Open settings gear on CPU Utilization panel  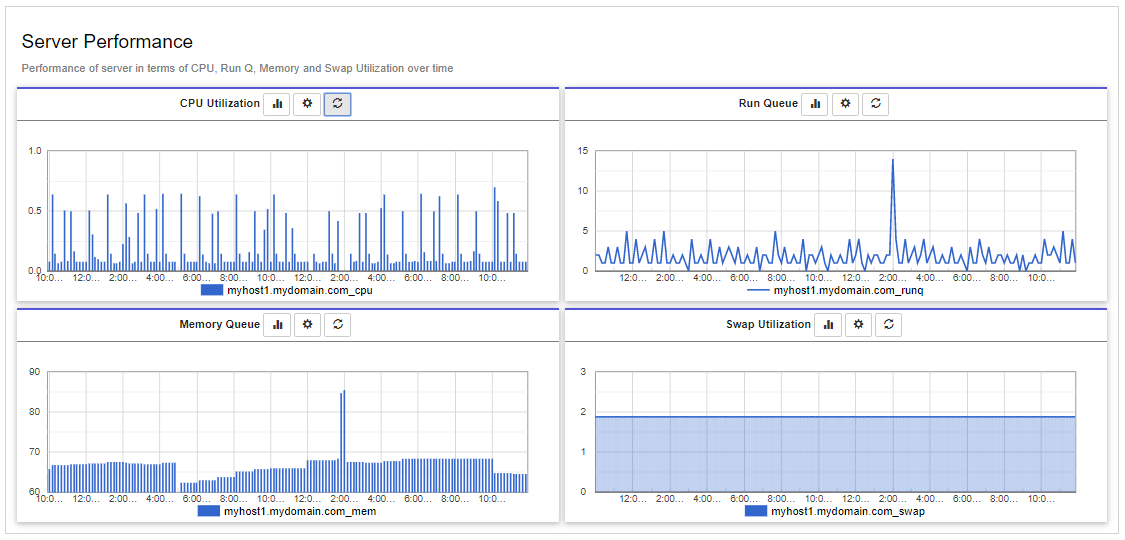pos(307,104)
